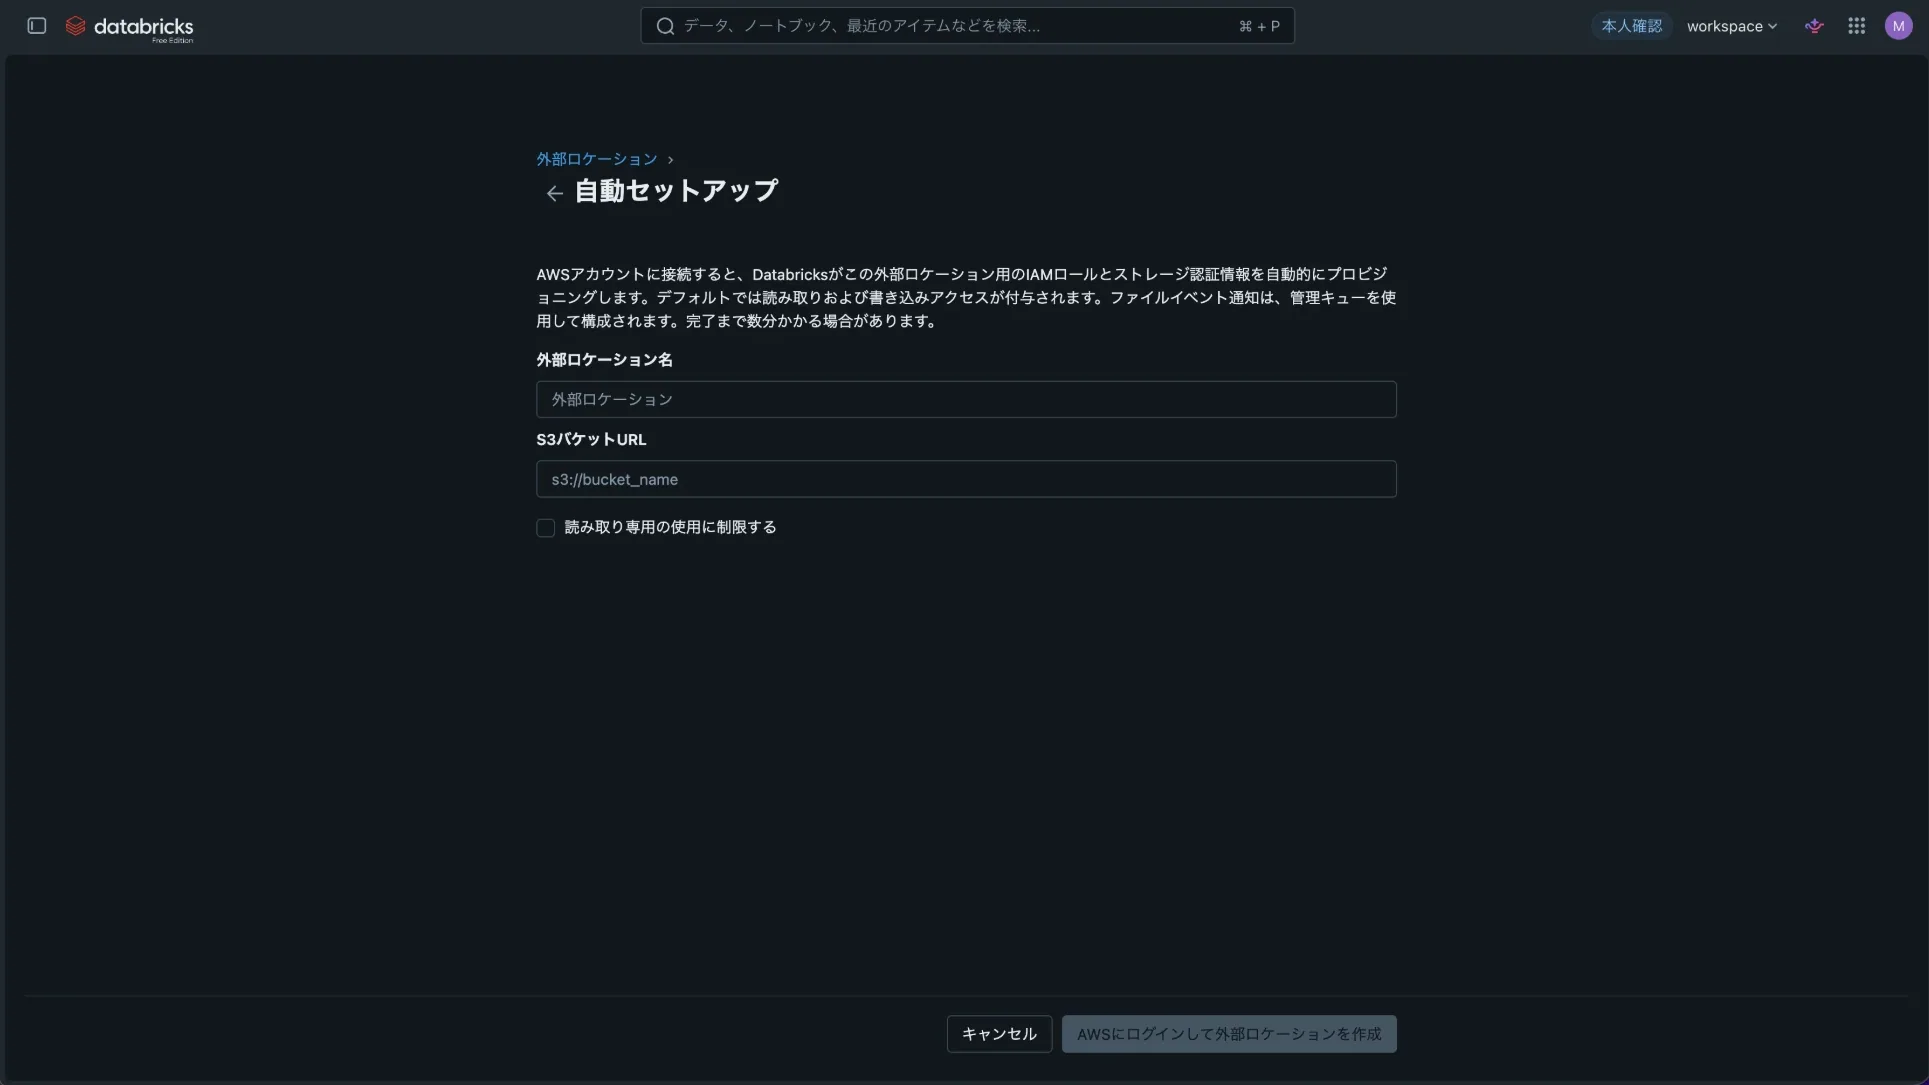Click the ⌘ + P shortcut hint
The height and width of the screenshot is (1085, 1929).
click(x=1259, y=26)
